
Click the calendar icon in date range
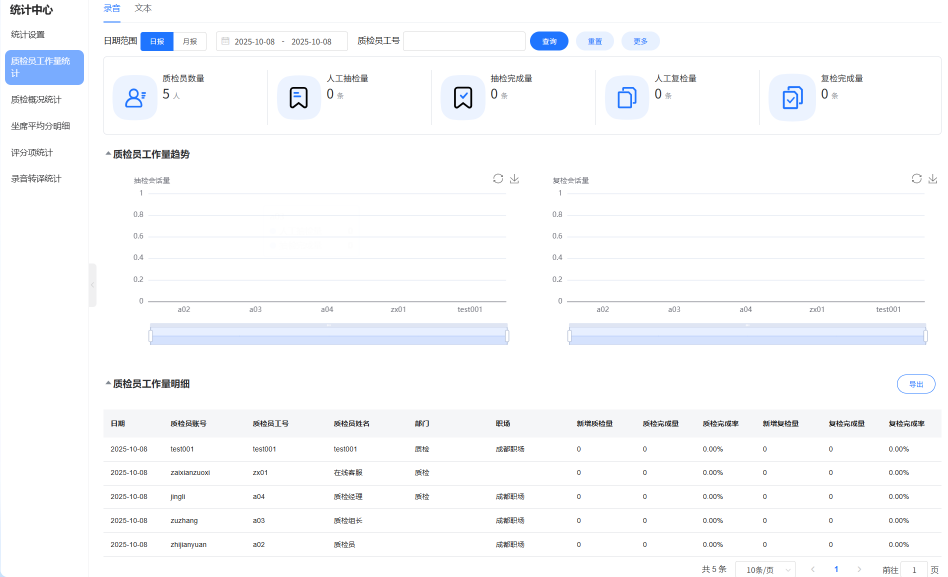(x=226, y=41)
